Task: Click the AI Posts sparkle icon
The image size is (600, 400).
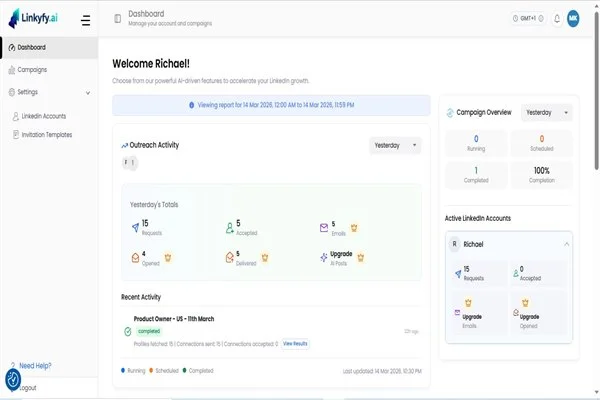Action: [x=324, y=258]
